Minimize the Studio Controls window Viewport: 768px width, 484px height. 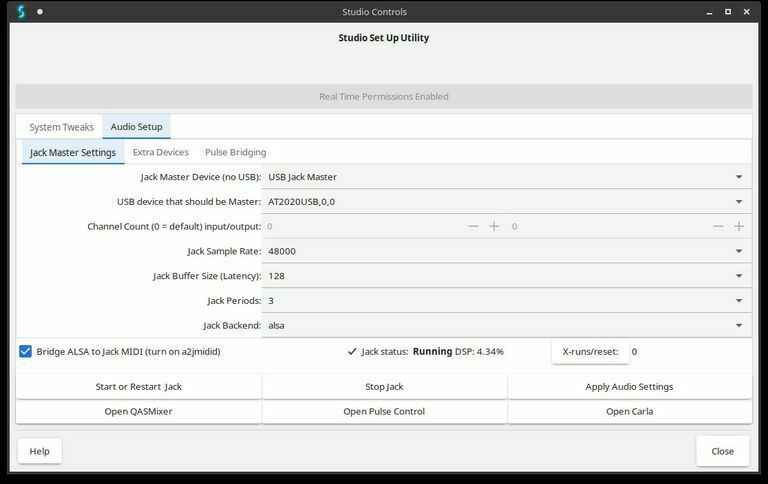point(709,12)
